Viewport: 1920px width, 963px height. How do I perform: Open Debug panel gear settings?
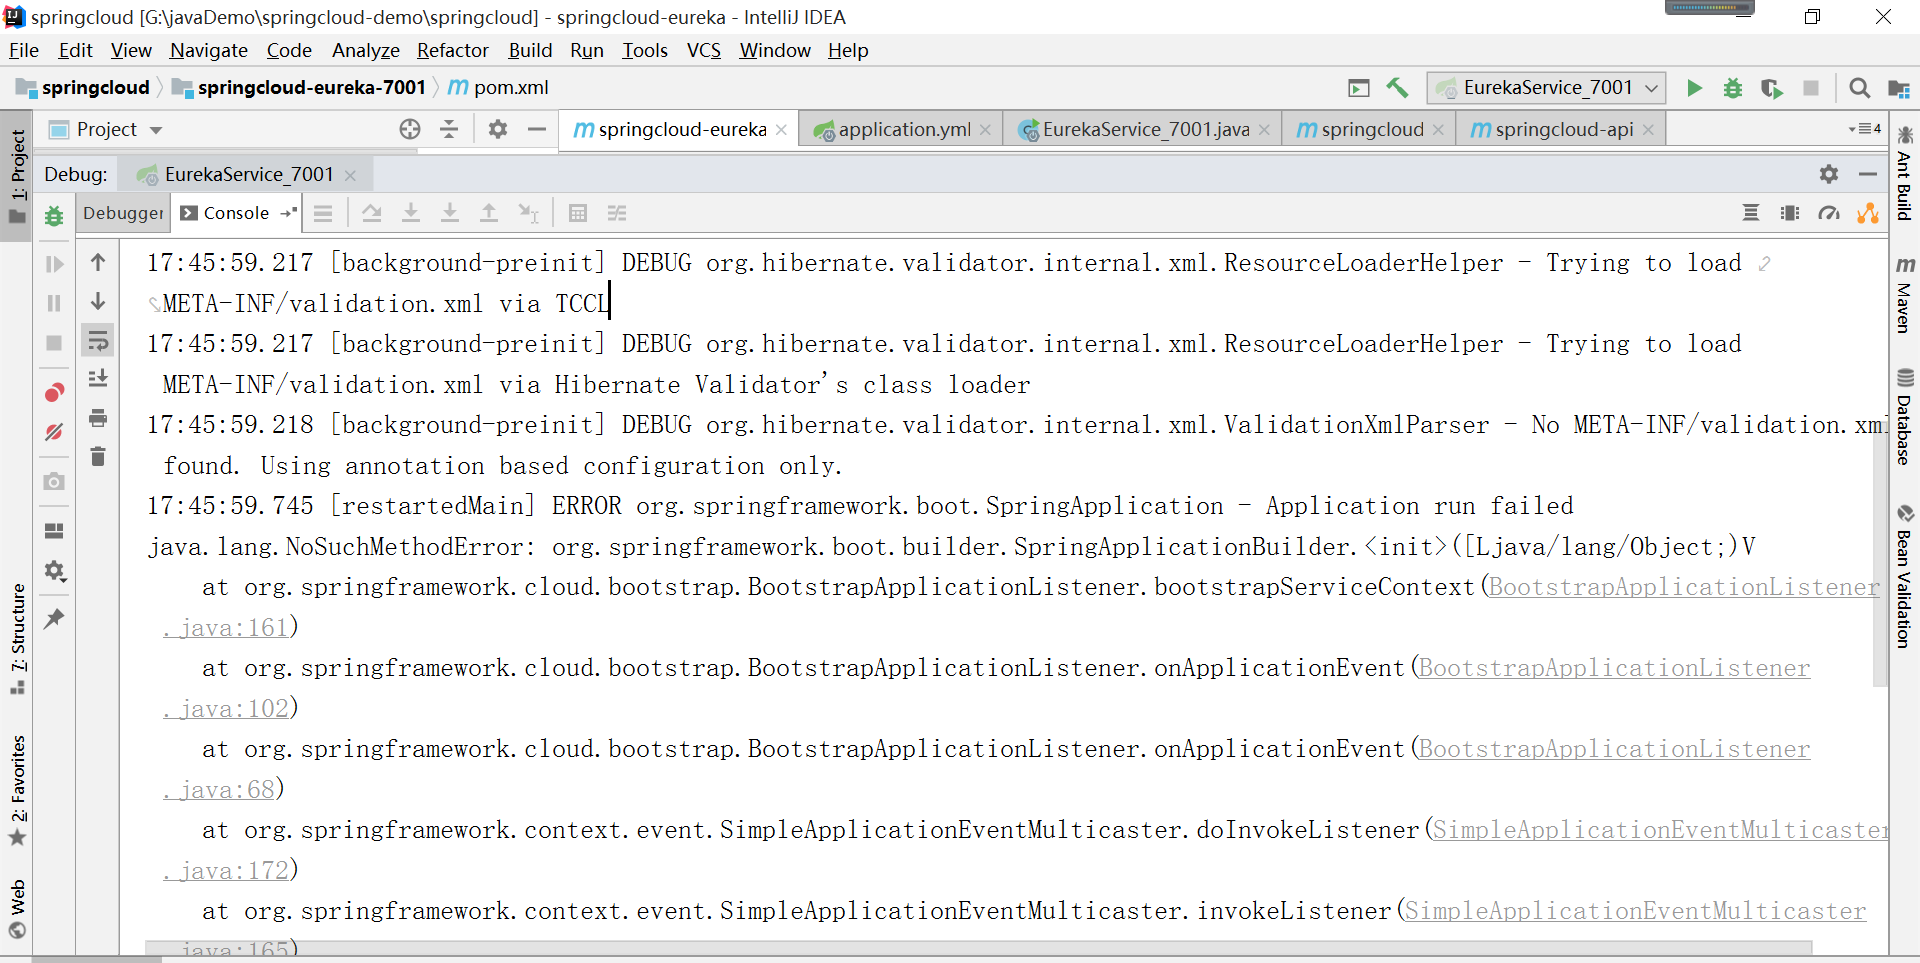tap(1829, 174)
